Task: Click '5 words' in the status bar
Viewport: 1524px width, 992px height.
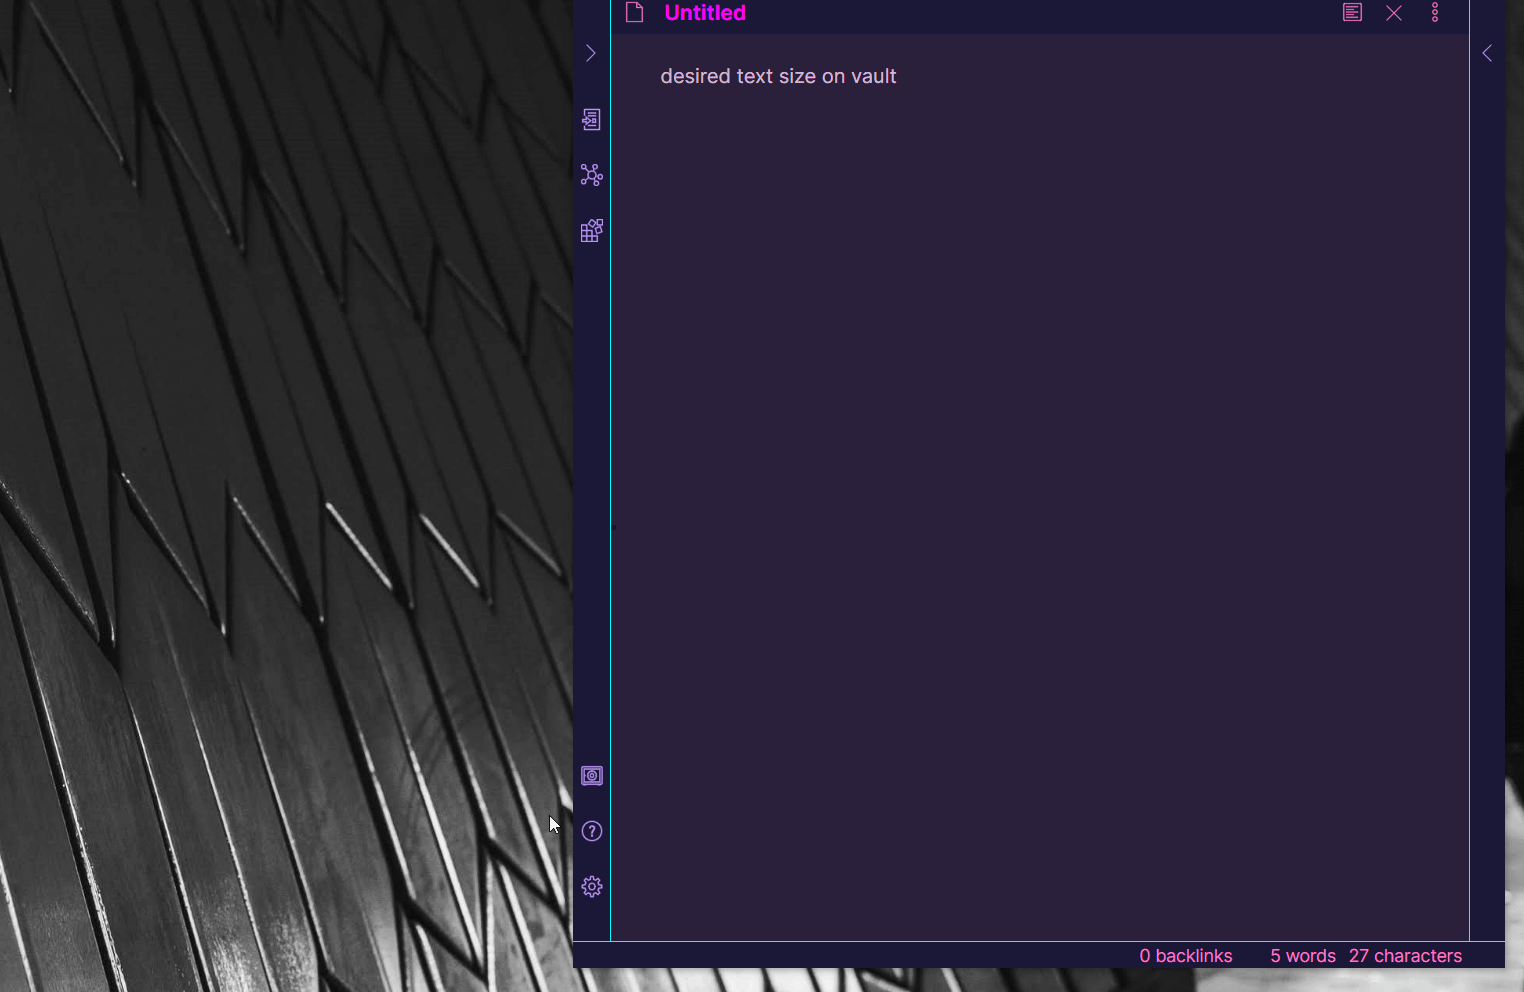Action: point(1303,956)
